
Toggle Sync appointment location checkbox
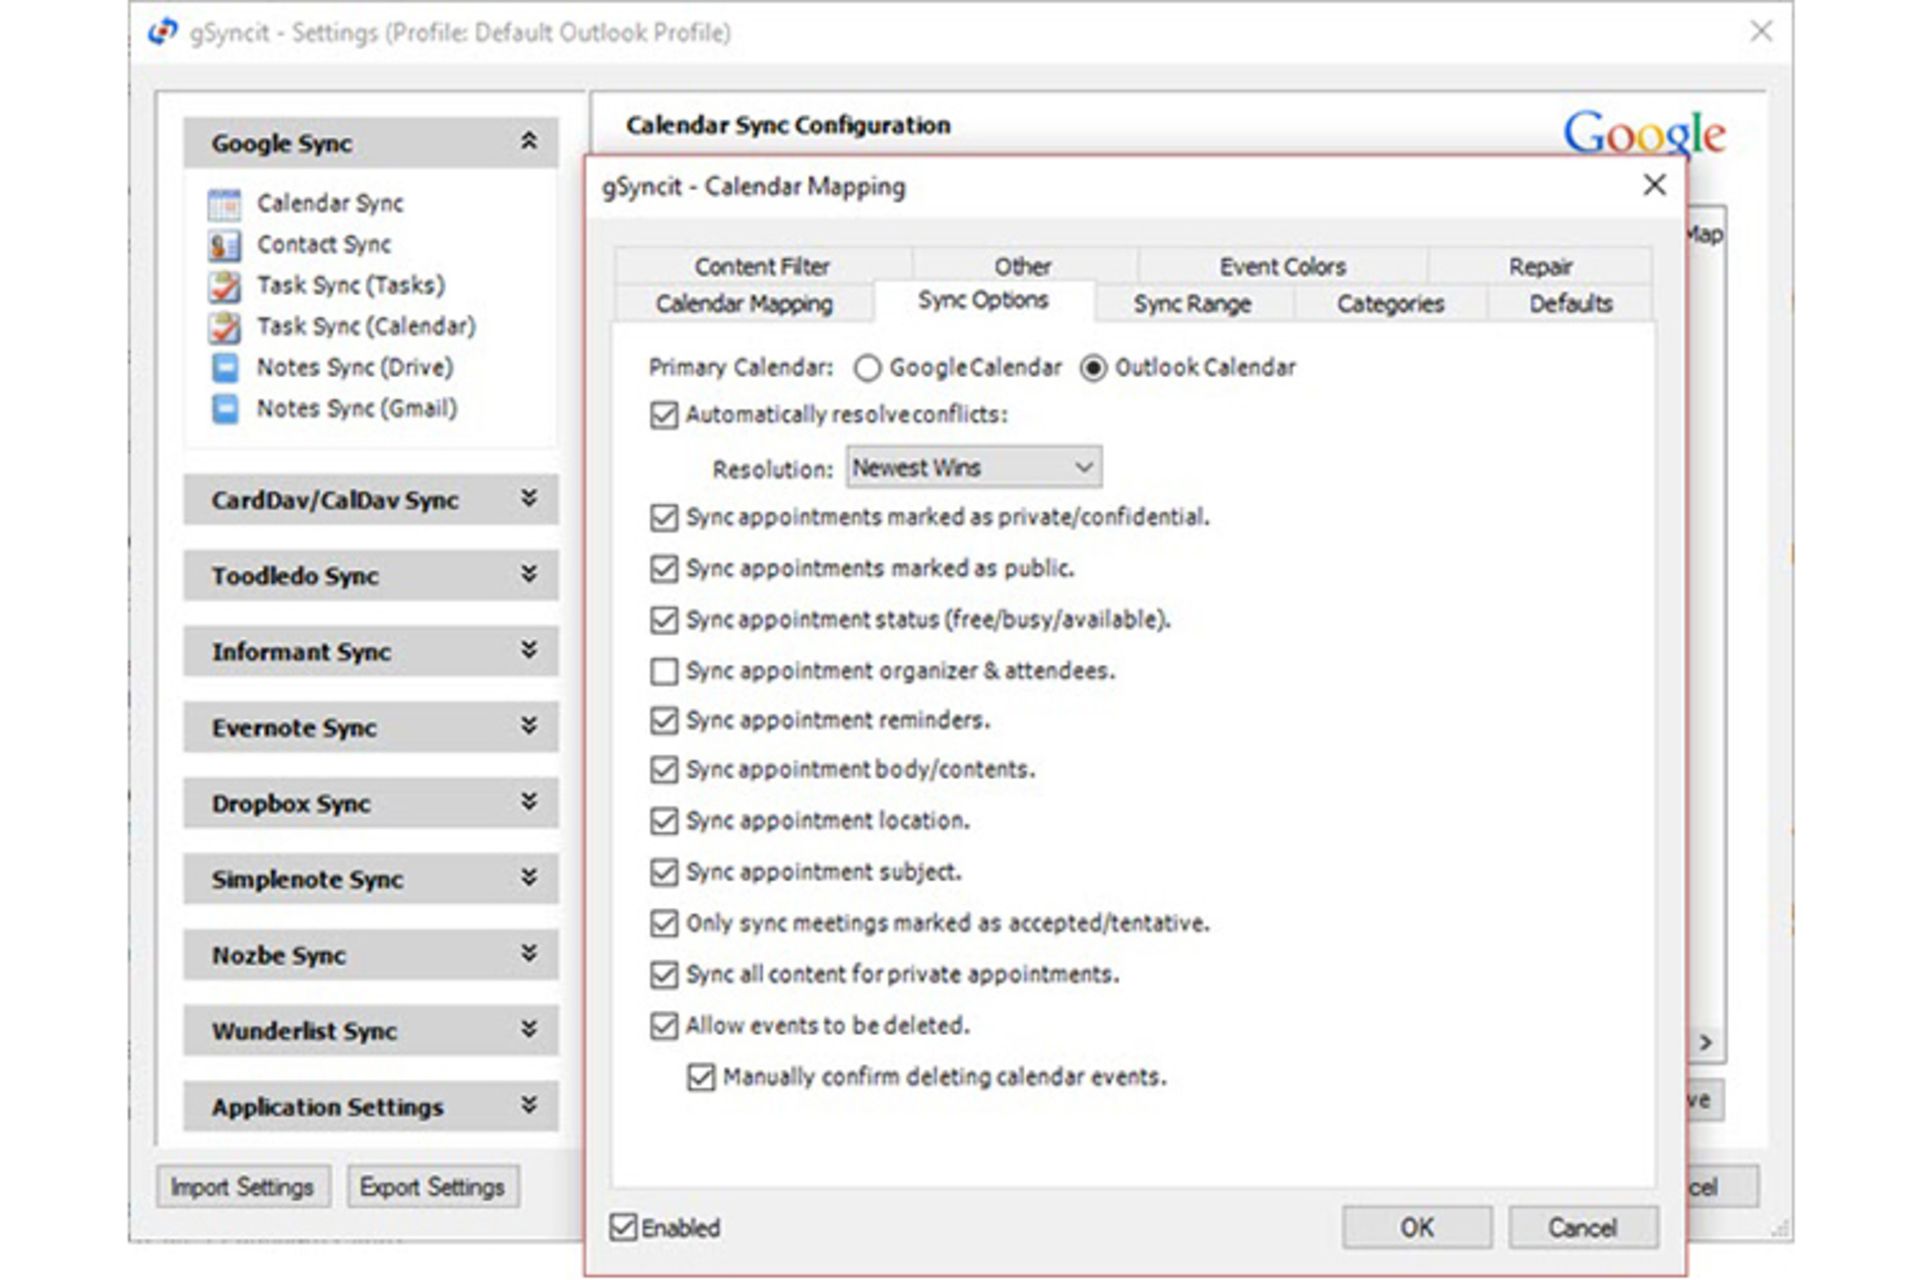coord(664,821)
